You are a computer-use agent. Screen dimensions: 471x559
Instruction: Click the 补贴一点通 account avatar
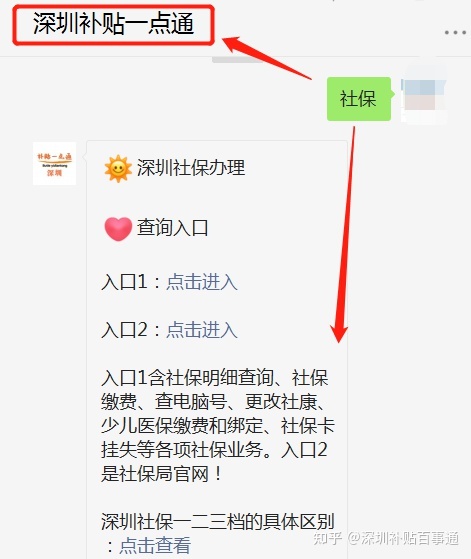(55, 164)
